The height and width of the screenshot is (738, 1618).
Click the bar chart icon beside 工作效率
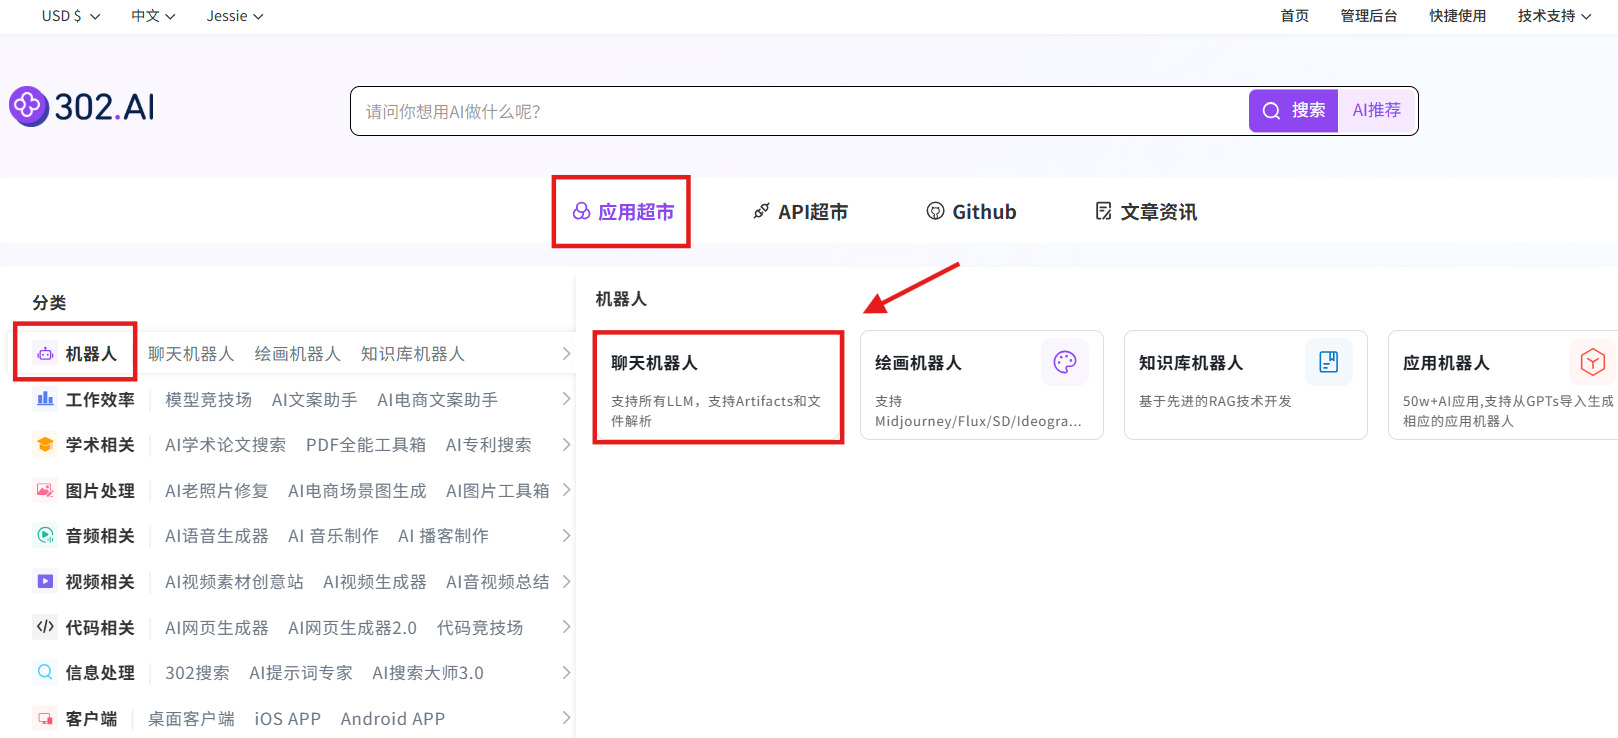(45, 399)
